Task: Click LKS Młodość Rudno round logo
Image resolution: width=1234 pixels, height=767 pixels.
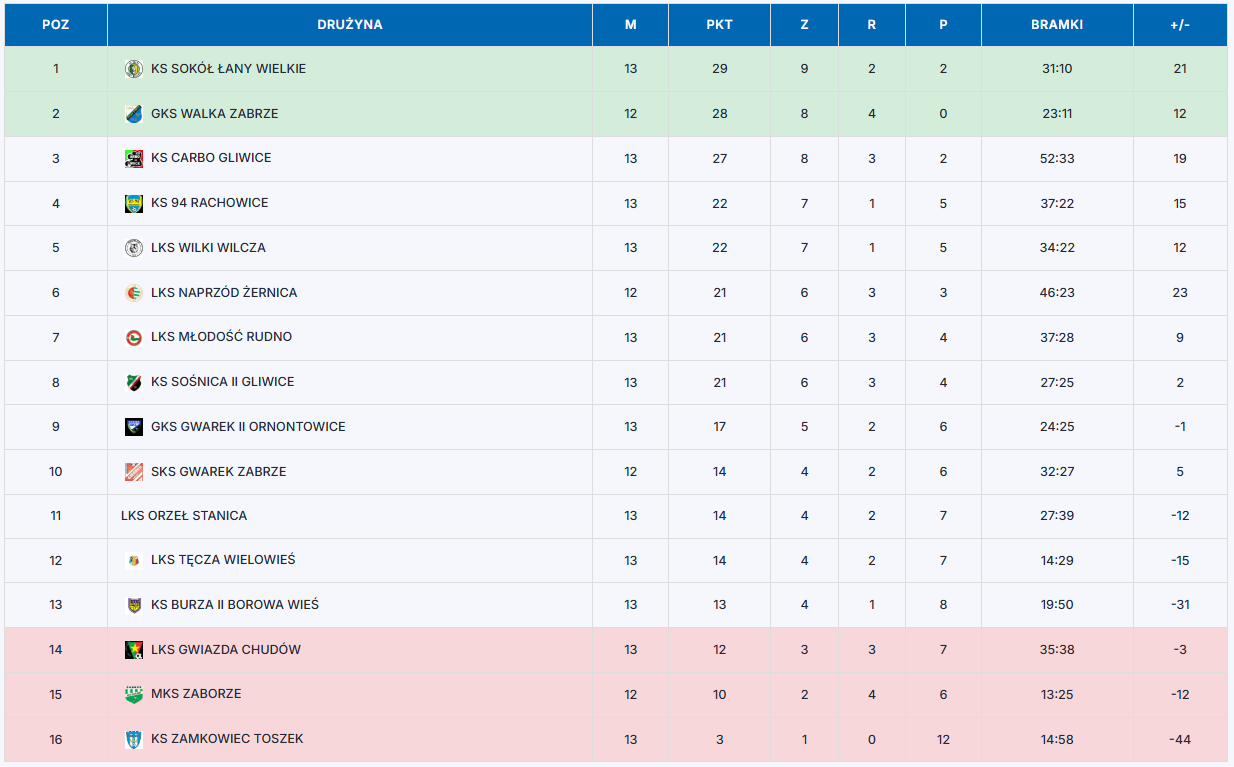Action: coord(133,337)
